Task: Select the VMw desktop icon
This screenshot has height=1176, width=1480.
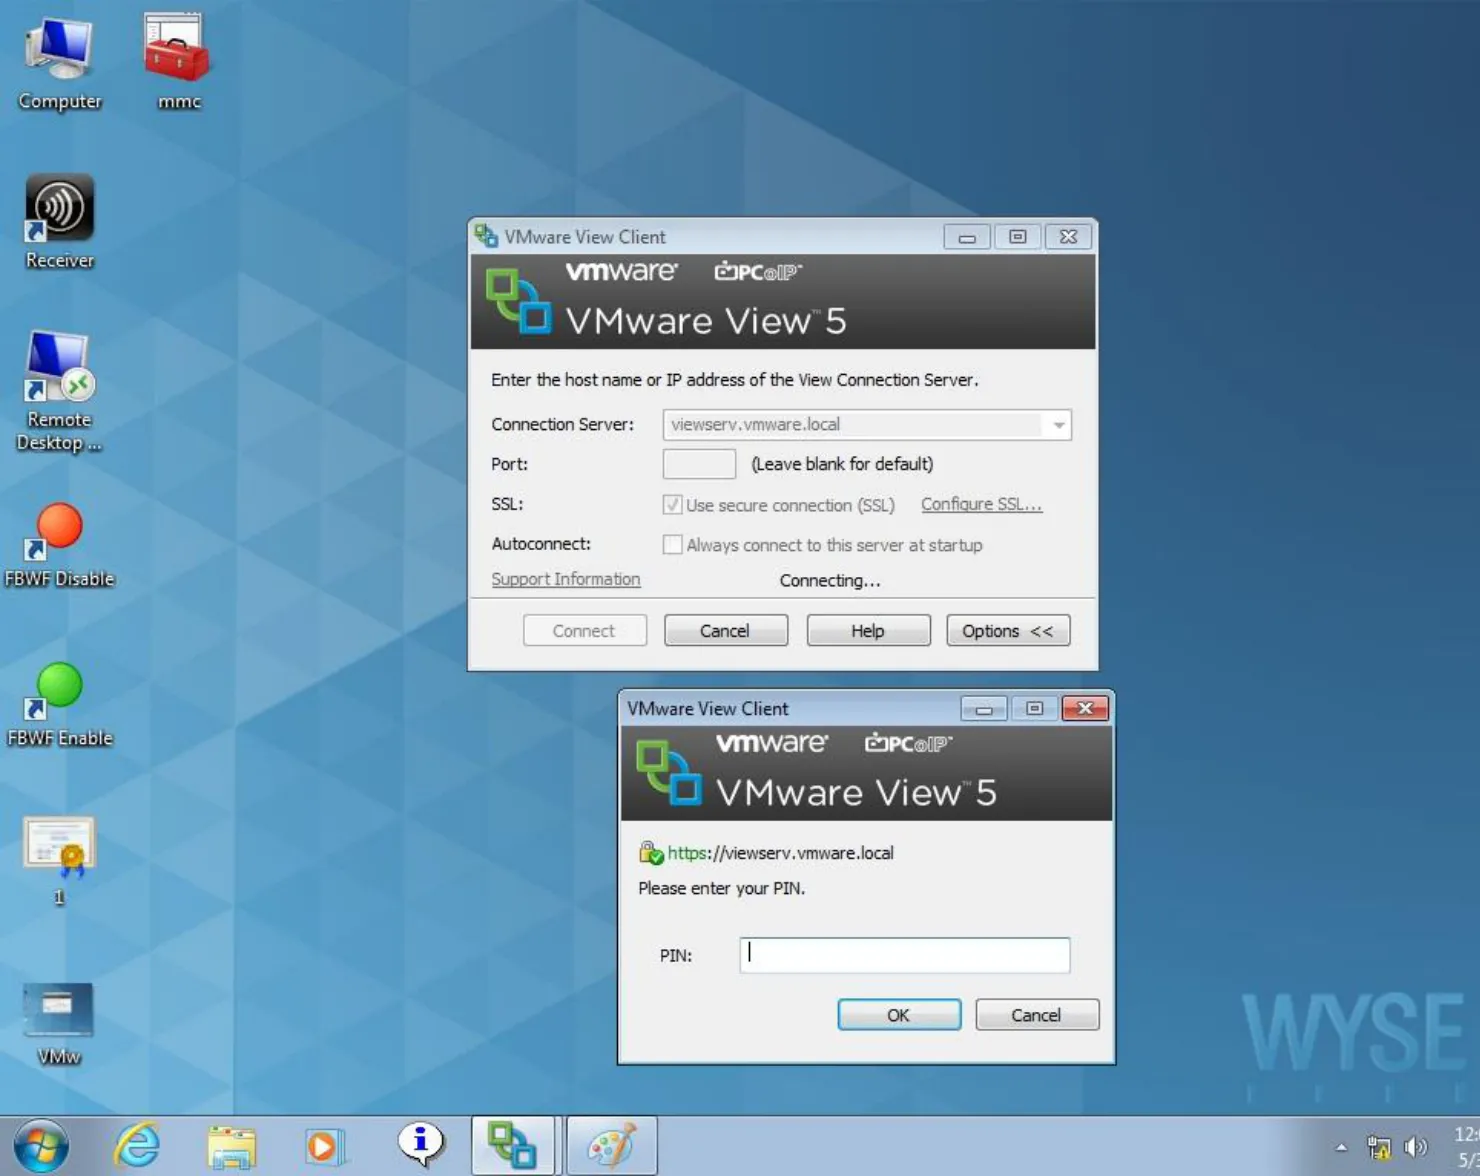Action: tap(59, 1023)
